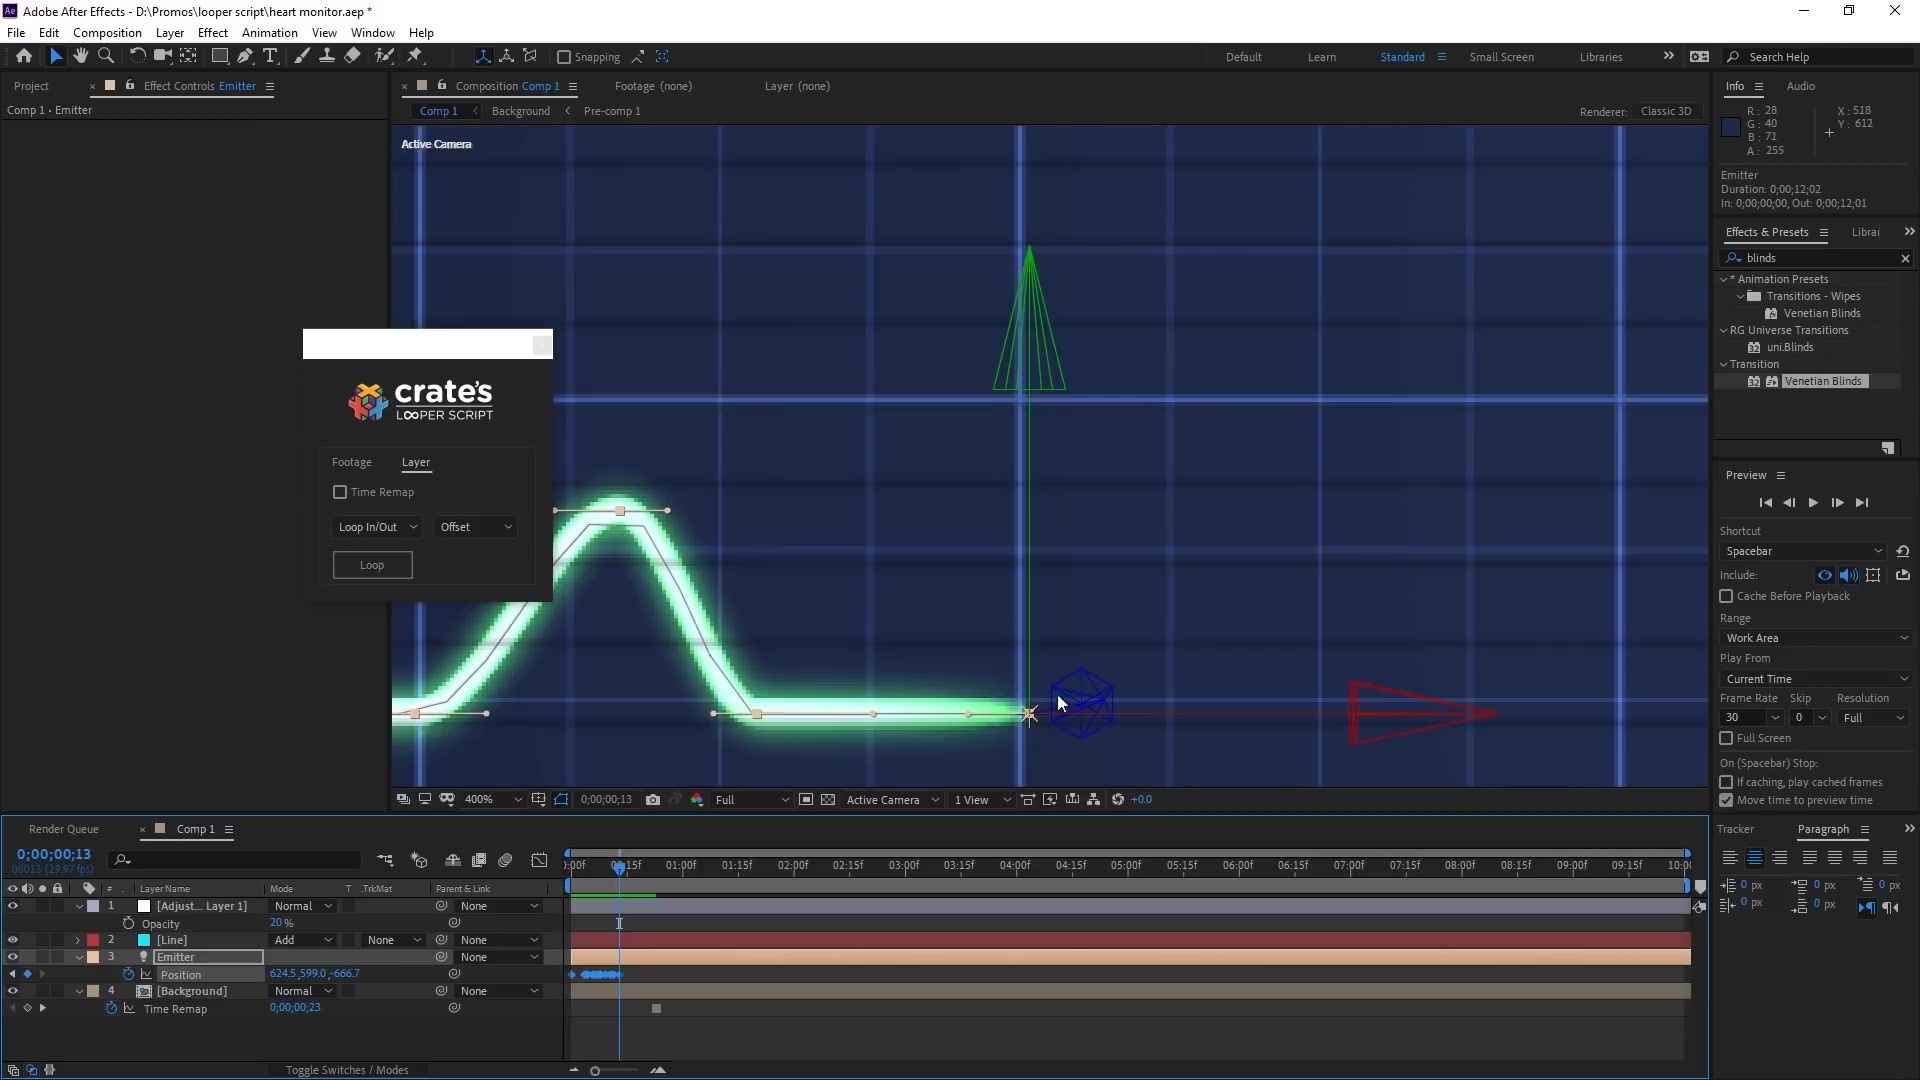Switch to the Audio panel tab
Screen dimensions: 1920x1080
tap(1801, 86)
